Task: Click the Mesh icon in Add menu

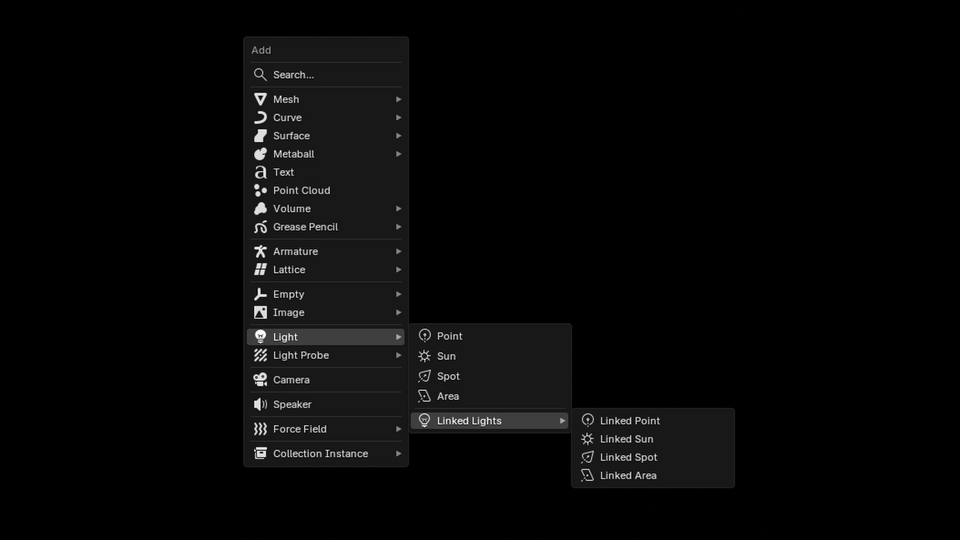Action: click(260, 99)
